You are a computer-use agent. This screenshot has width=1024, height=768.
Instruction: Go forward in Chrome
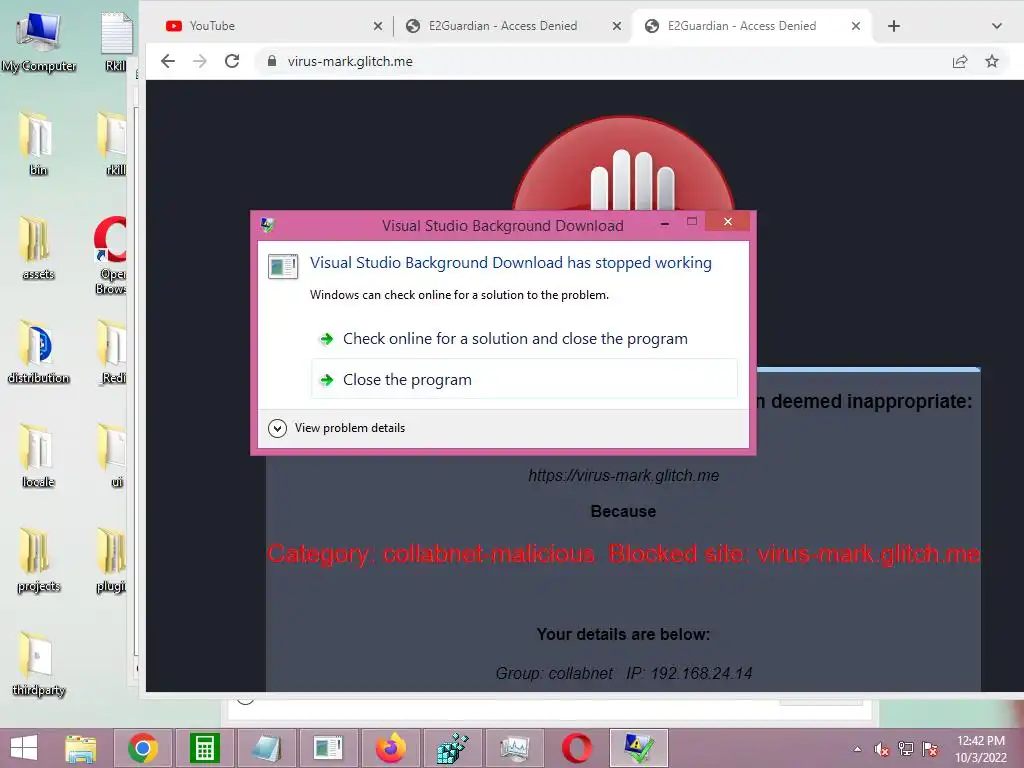[200, 61]
